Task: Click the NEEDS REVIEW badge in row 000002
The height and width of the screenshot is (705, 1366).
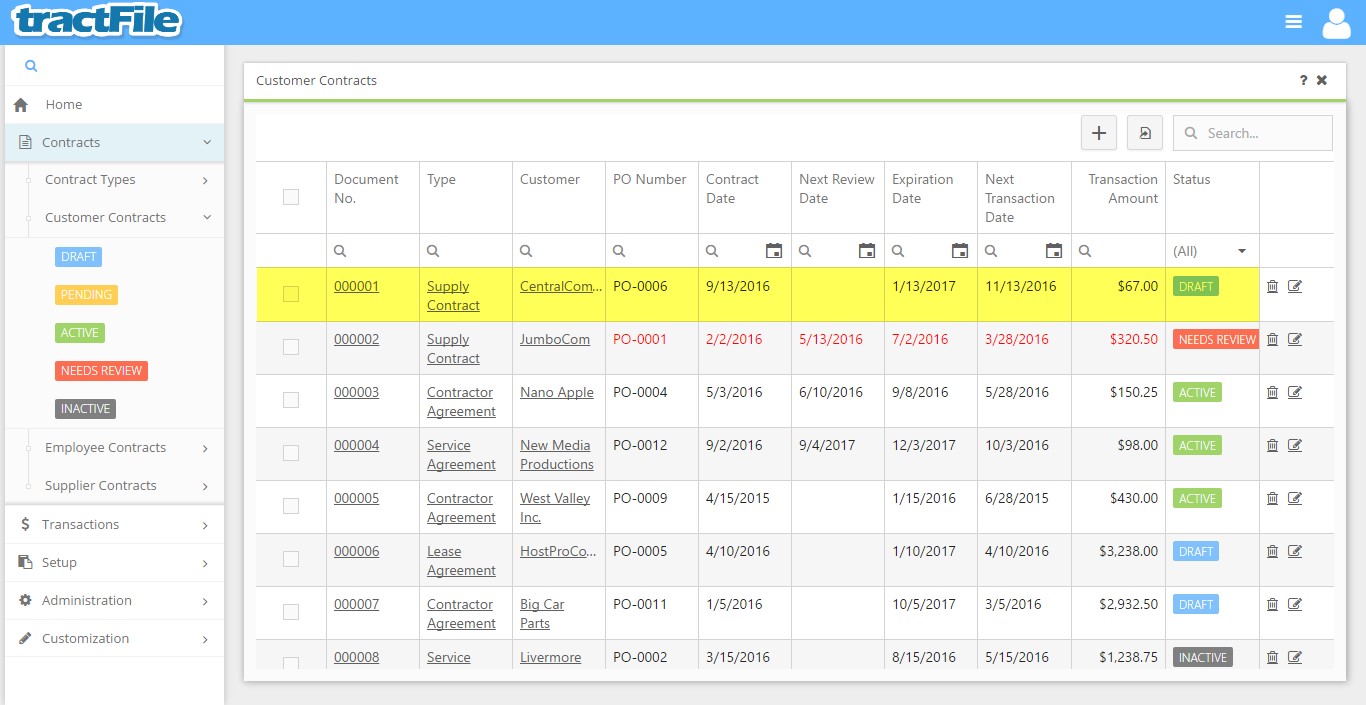Action: [x=1217, y=340]
